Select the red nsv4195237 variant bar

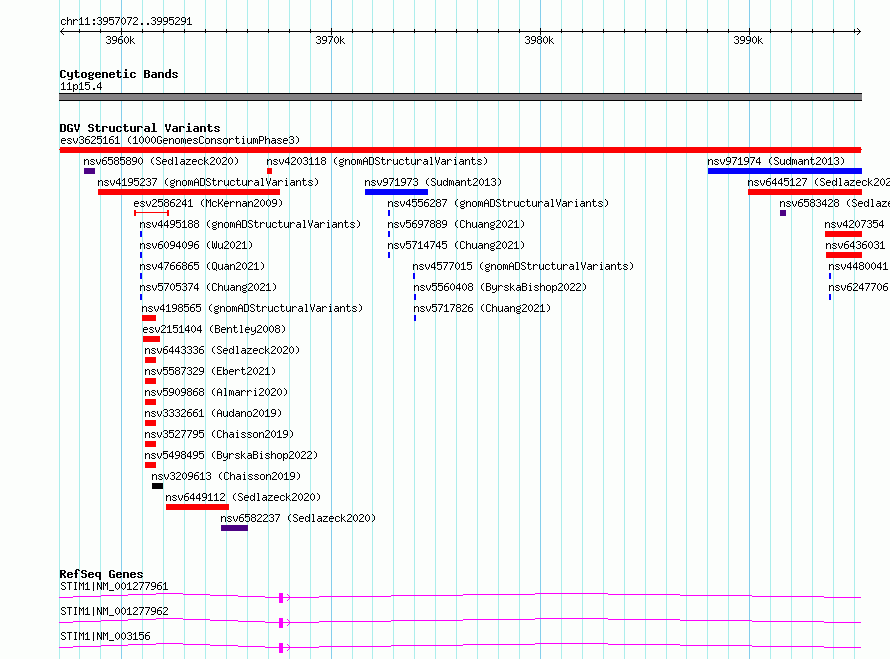189,192
